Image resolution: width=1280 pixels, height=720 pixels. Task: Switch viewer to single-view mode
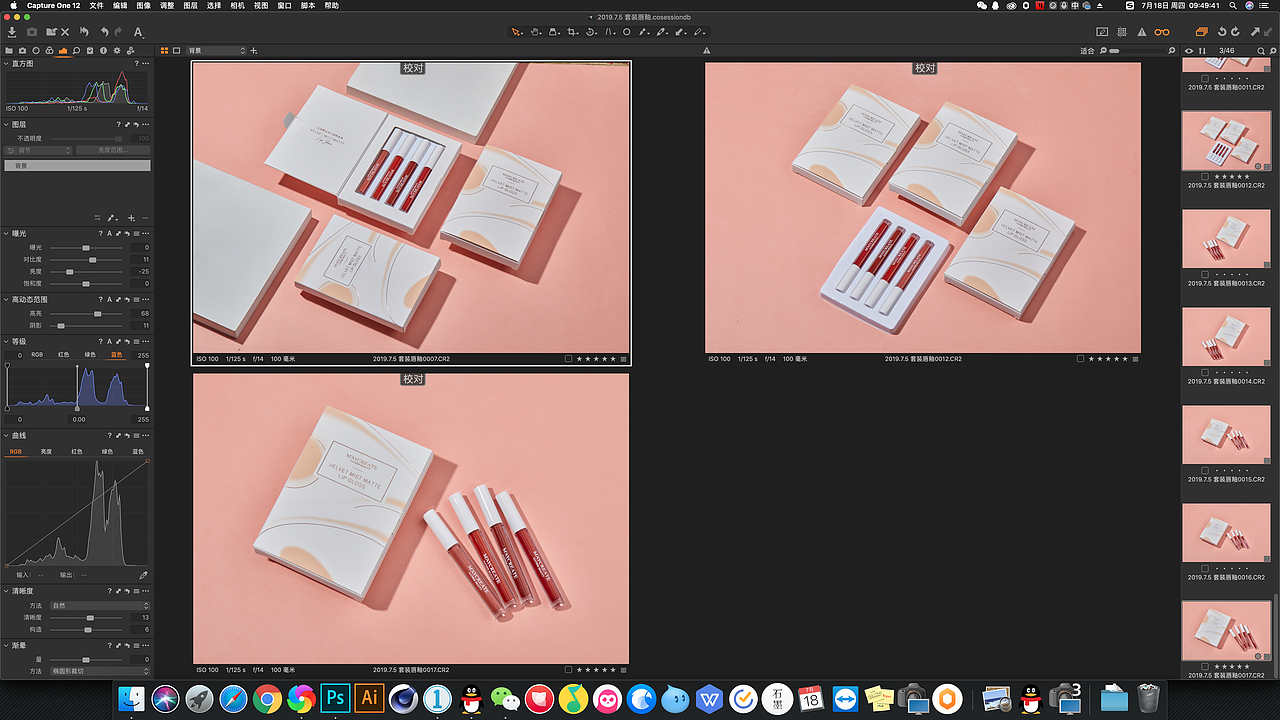177,50
